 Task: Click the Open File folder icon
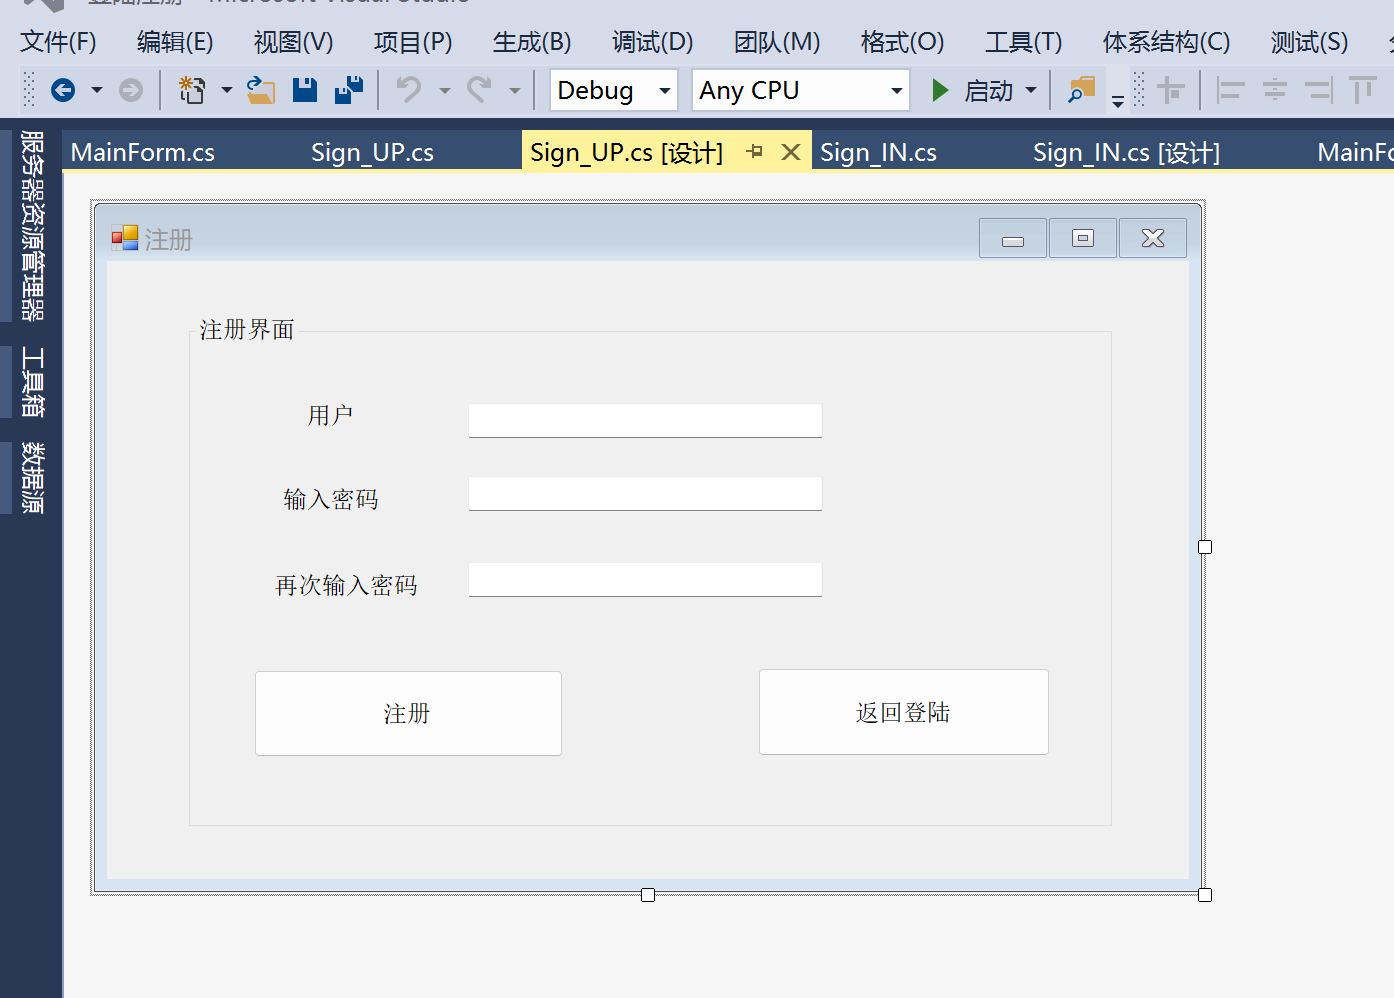[261, 91]
